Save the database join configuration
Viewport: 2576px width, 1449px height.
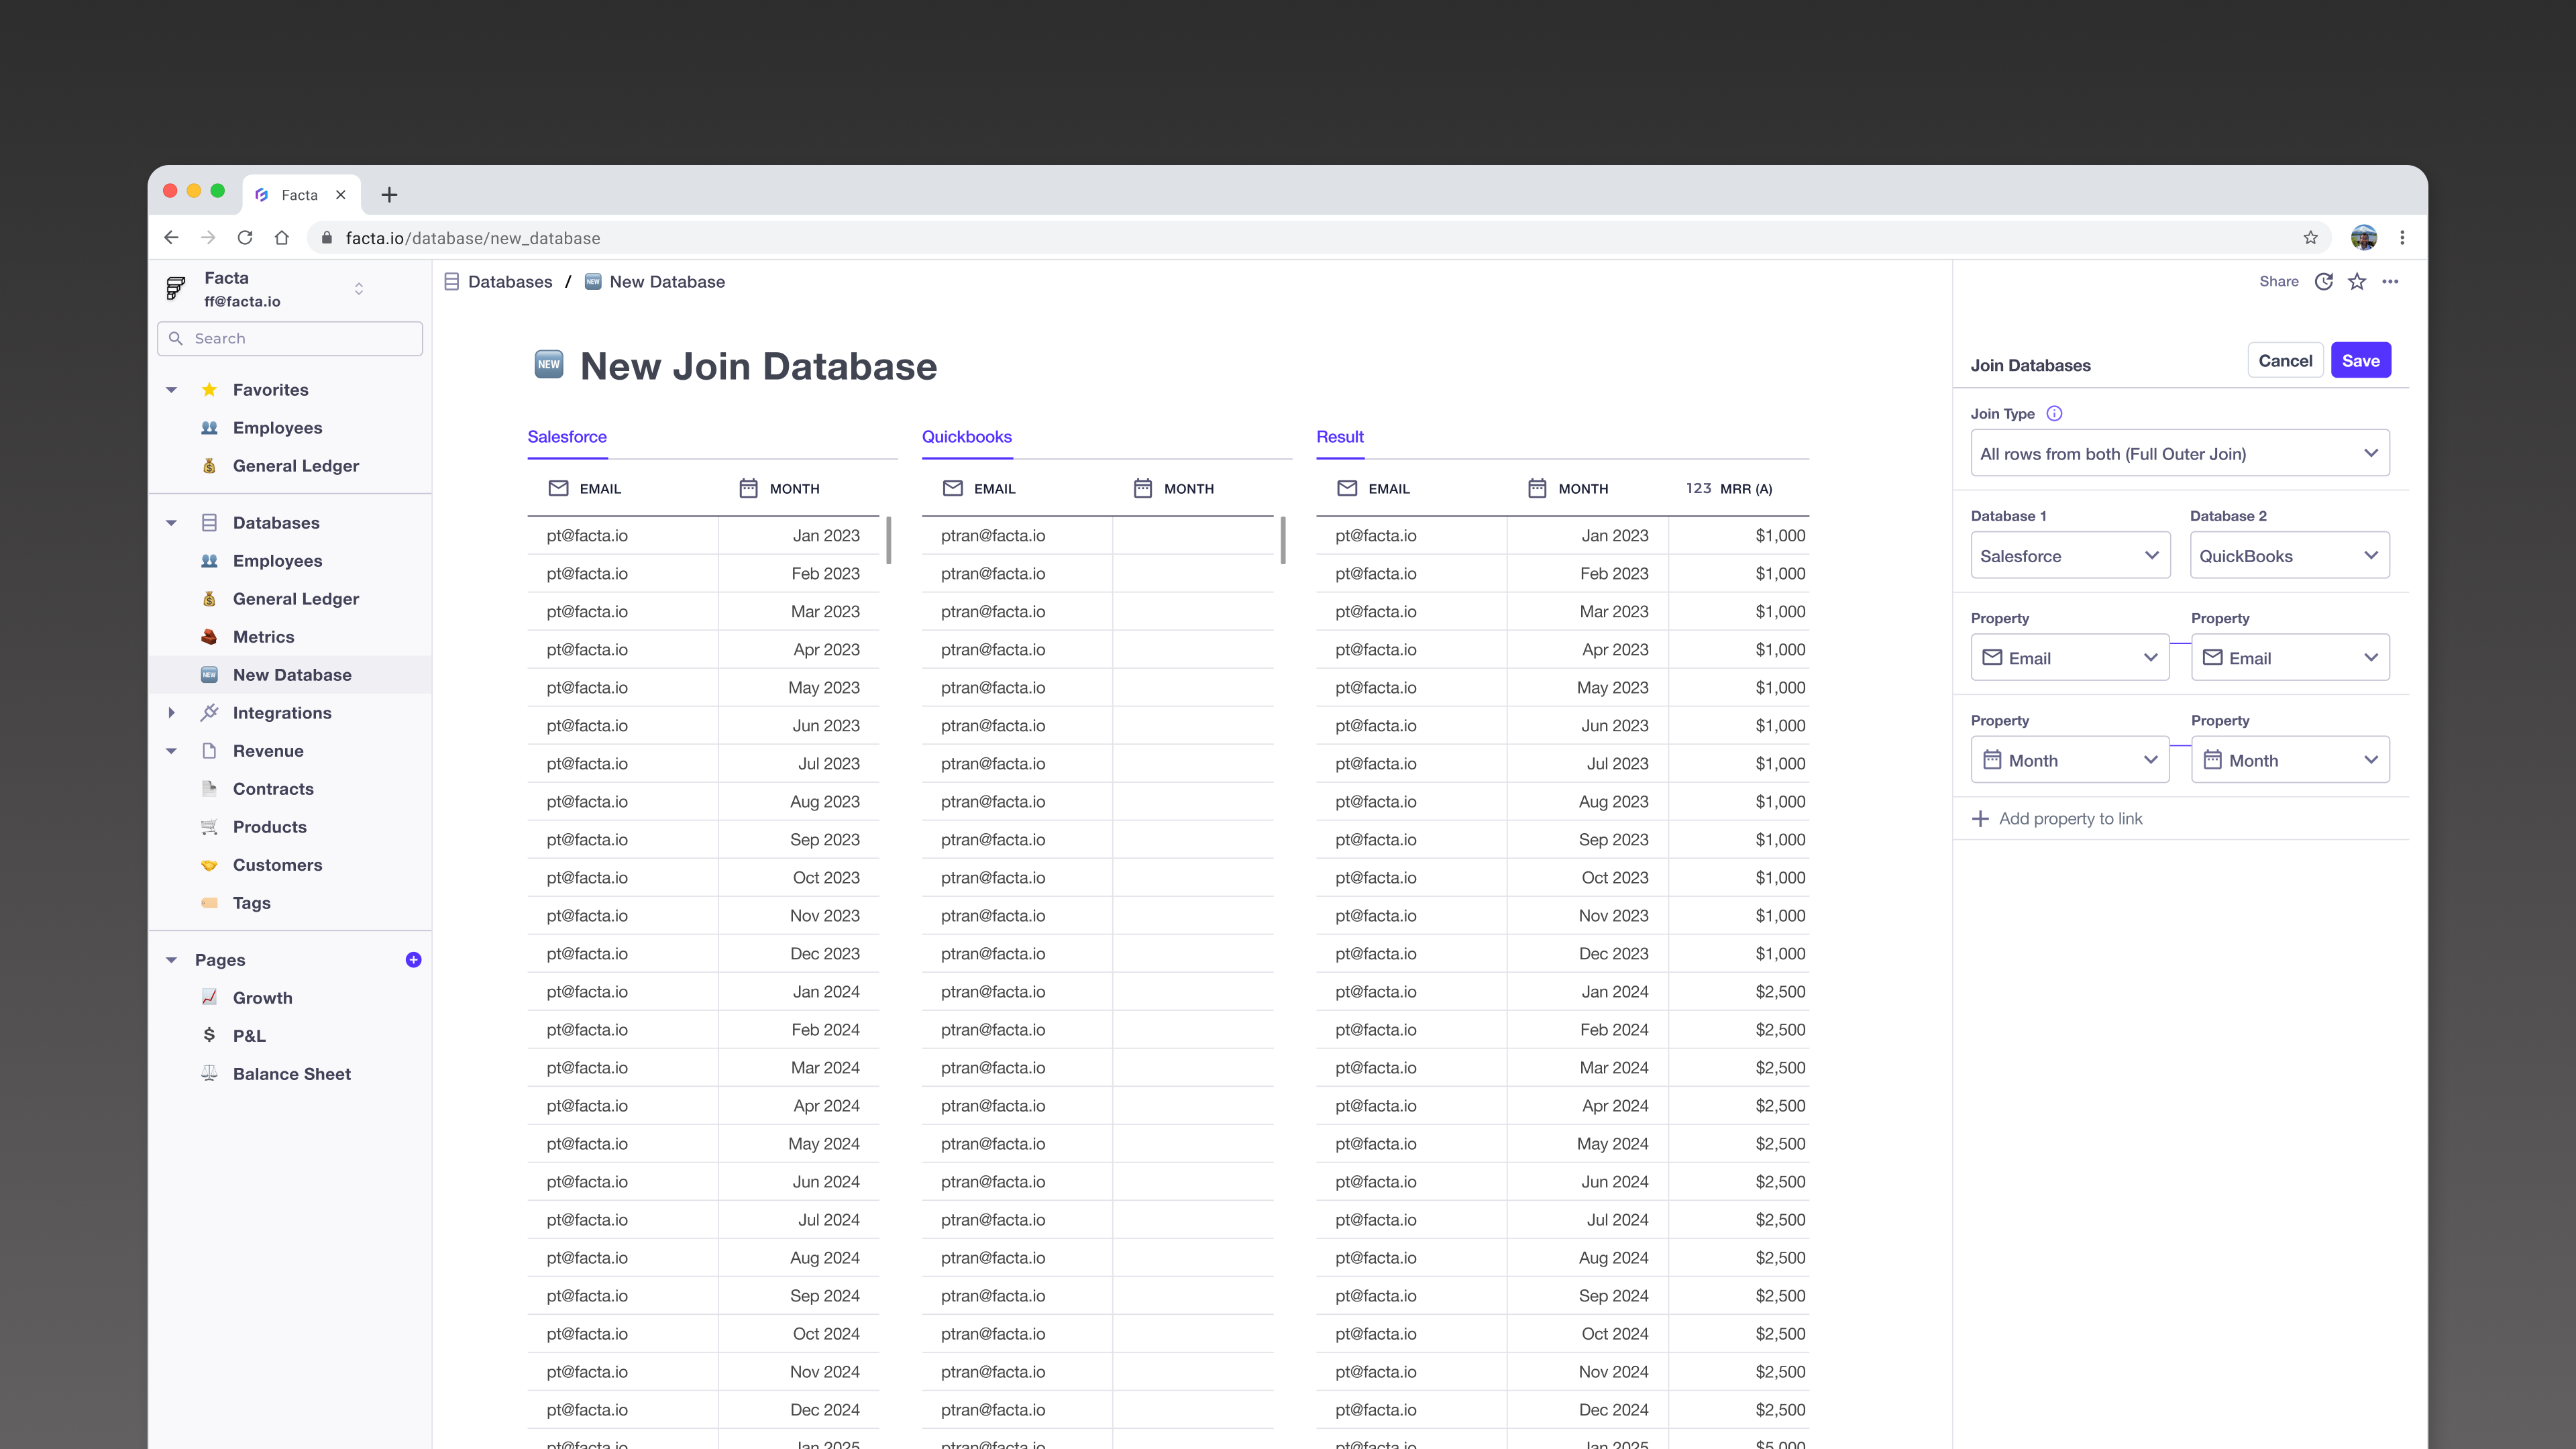(2360, 360)
